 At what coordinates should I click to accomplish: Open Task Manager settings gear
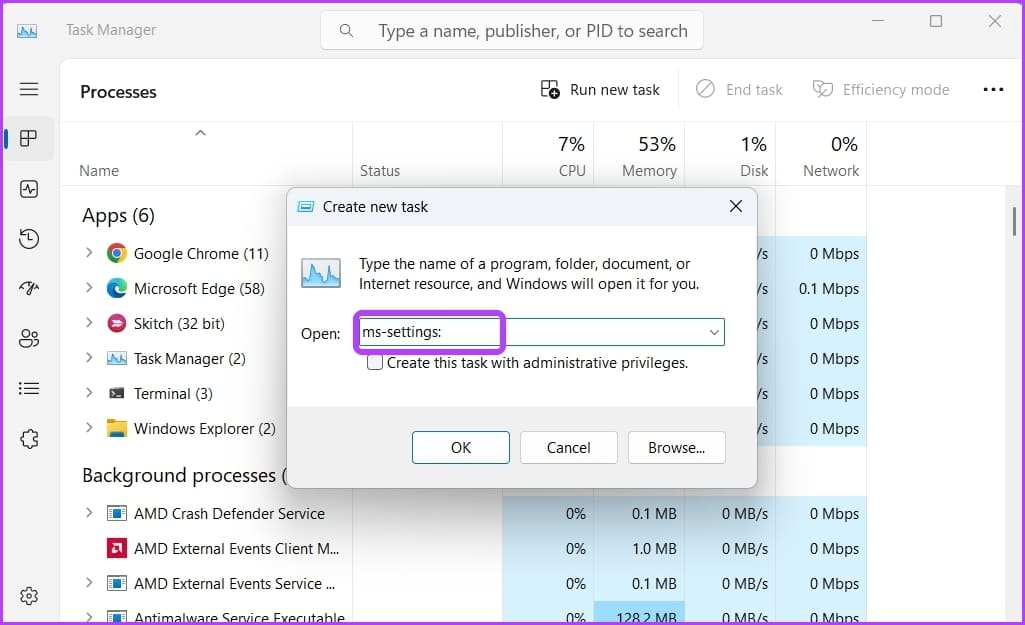29,596
